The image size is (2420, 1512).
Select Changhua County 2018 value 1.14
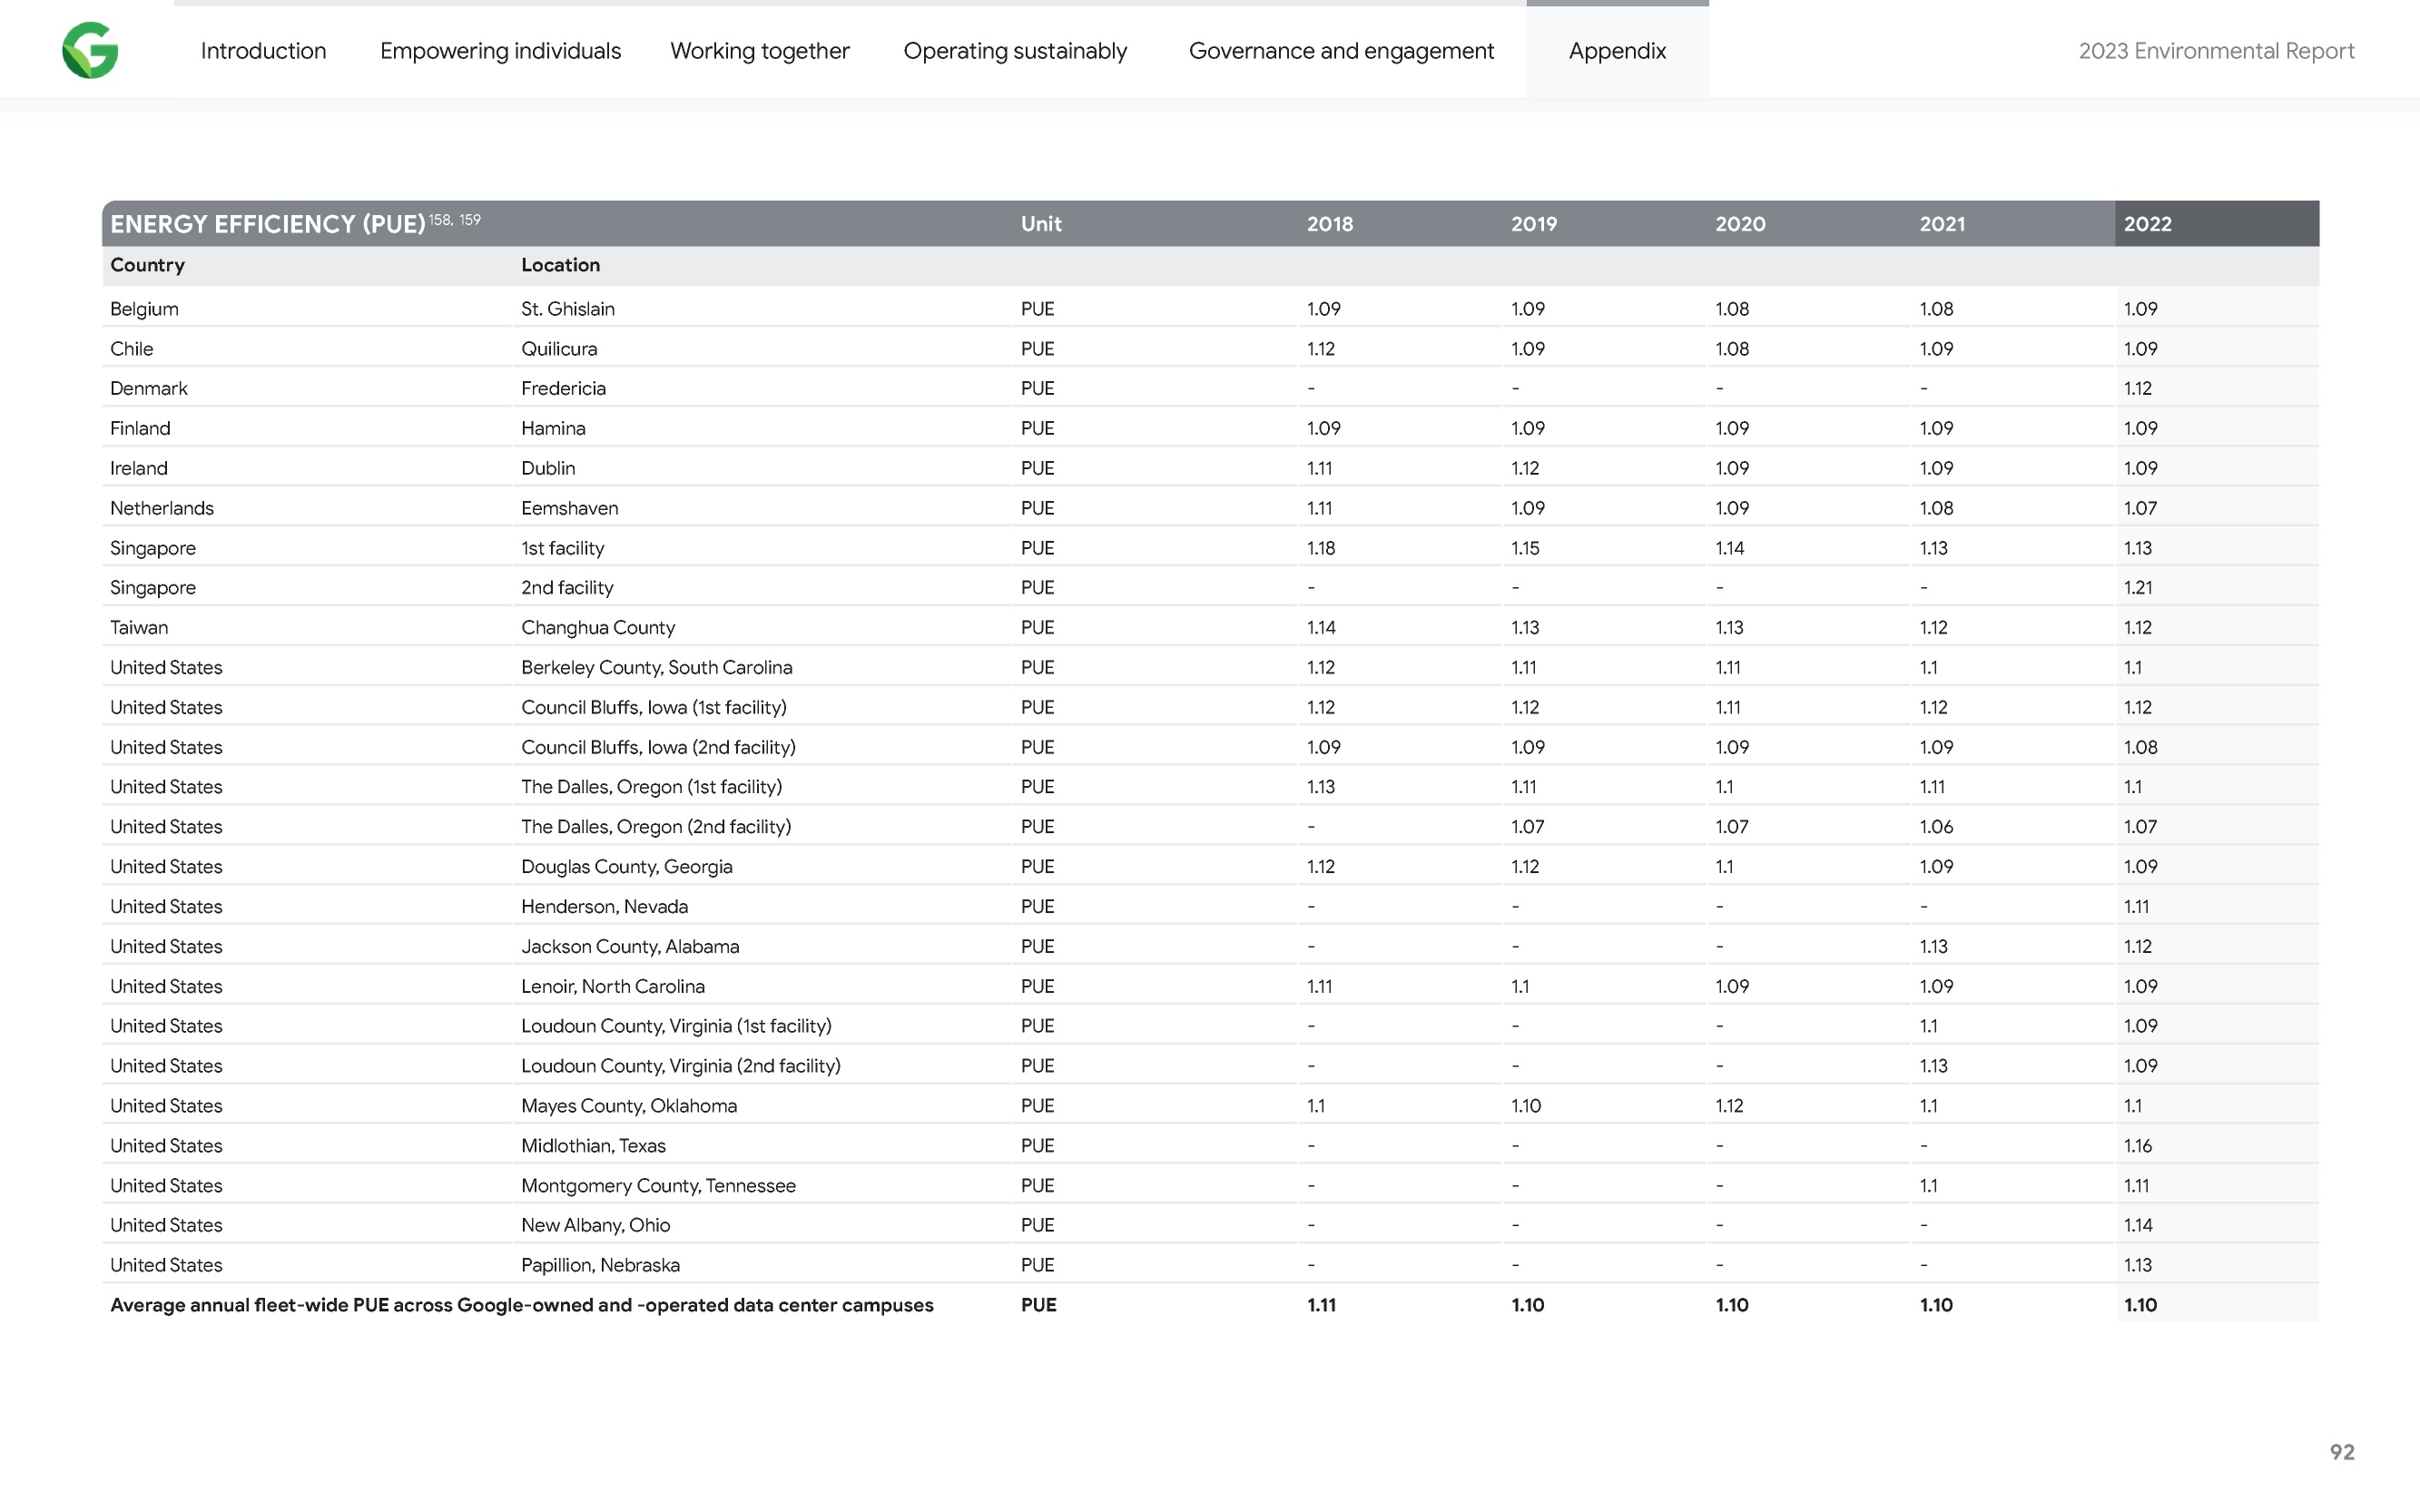(x=1320, y=627)
